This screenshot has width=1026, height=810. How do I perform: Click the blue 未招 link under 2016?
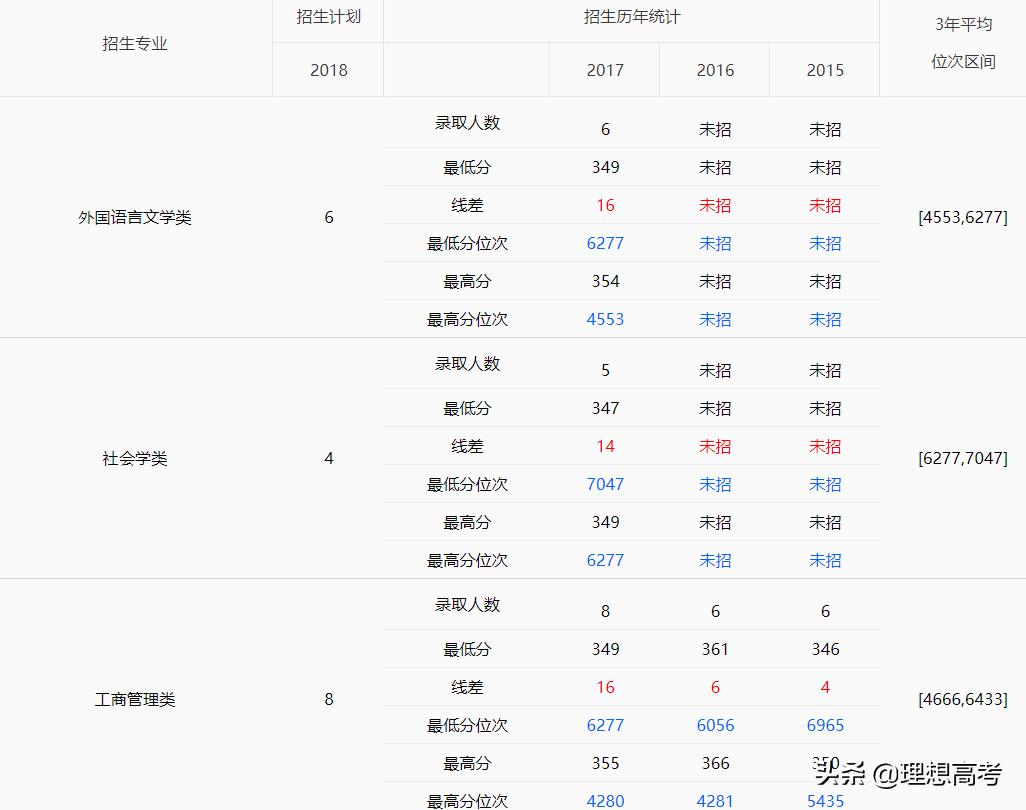point(715,243)
